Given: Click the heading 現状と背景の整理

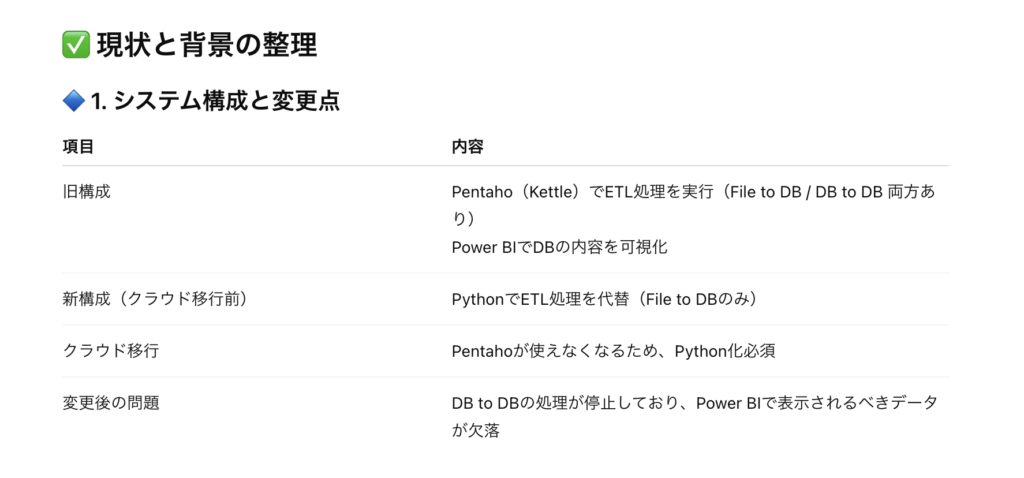Looking at the screenshot, I should pos(207,46).
